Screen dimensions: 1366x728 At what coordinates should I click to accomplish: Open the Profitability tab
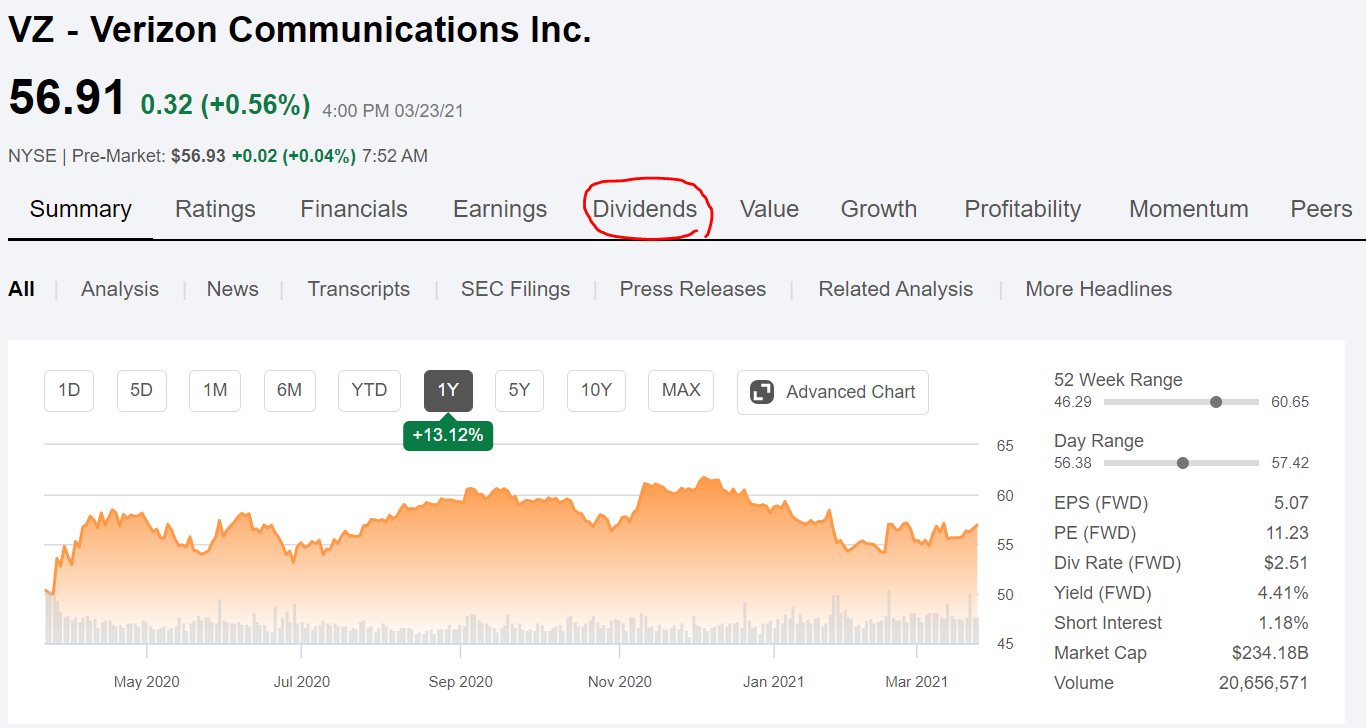coord(1023,209)
